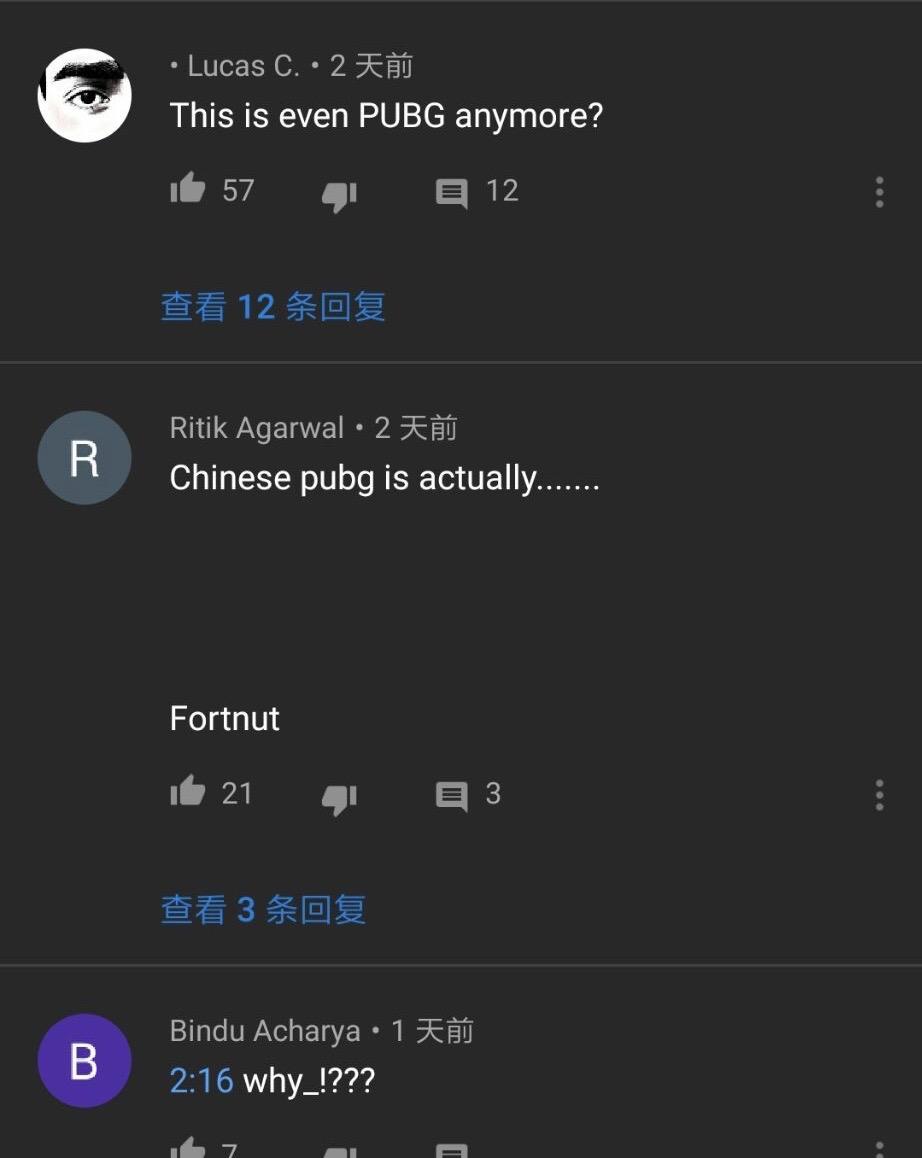Expand the 12 replies under Lucas C.
The width and height of the screenshot is (922, 1158).
[x=273, y=306]
